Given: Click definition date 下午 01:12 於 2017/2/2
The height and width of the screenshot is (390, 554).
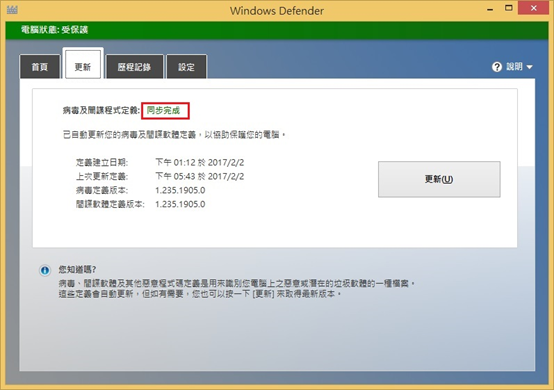Looking at the screenshot, I should (200, 162).
